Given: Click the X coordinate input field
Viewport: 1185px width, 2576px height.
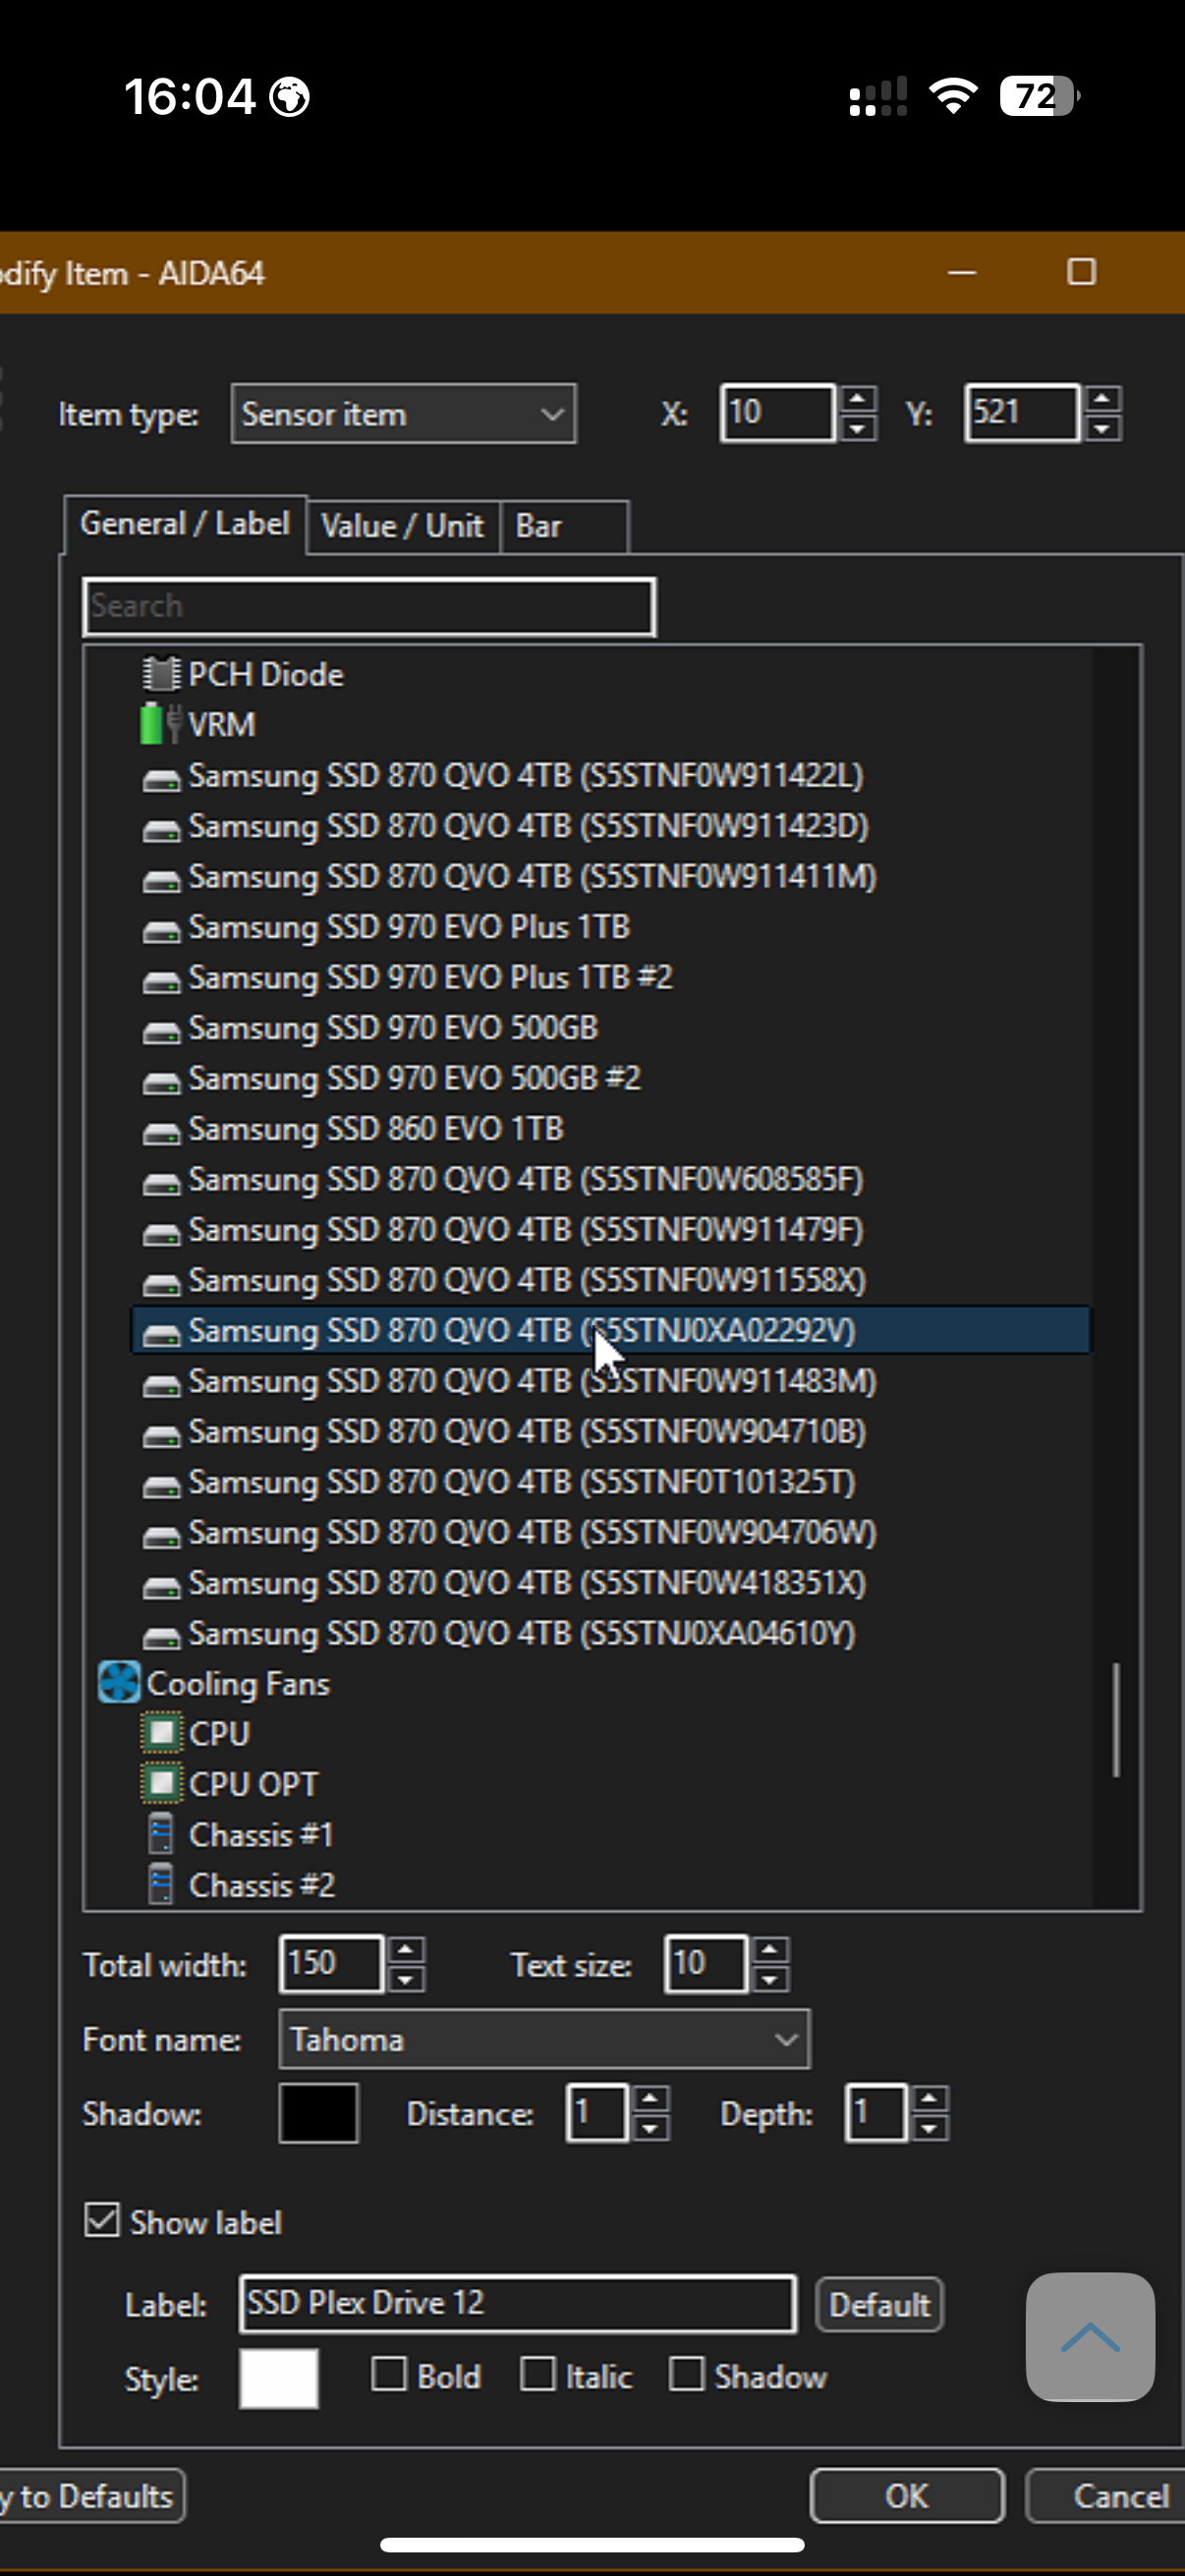Looking at the screenshot, I should (778, 412).
